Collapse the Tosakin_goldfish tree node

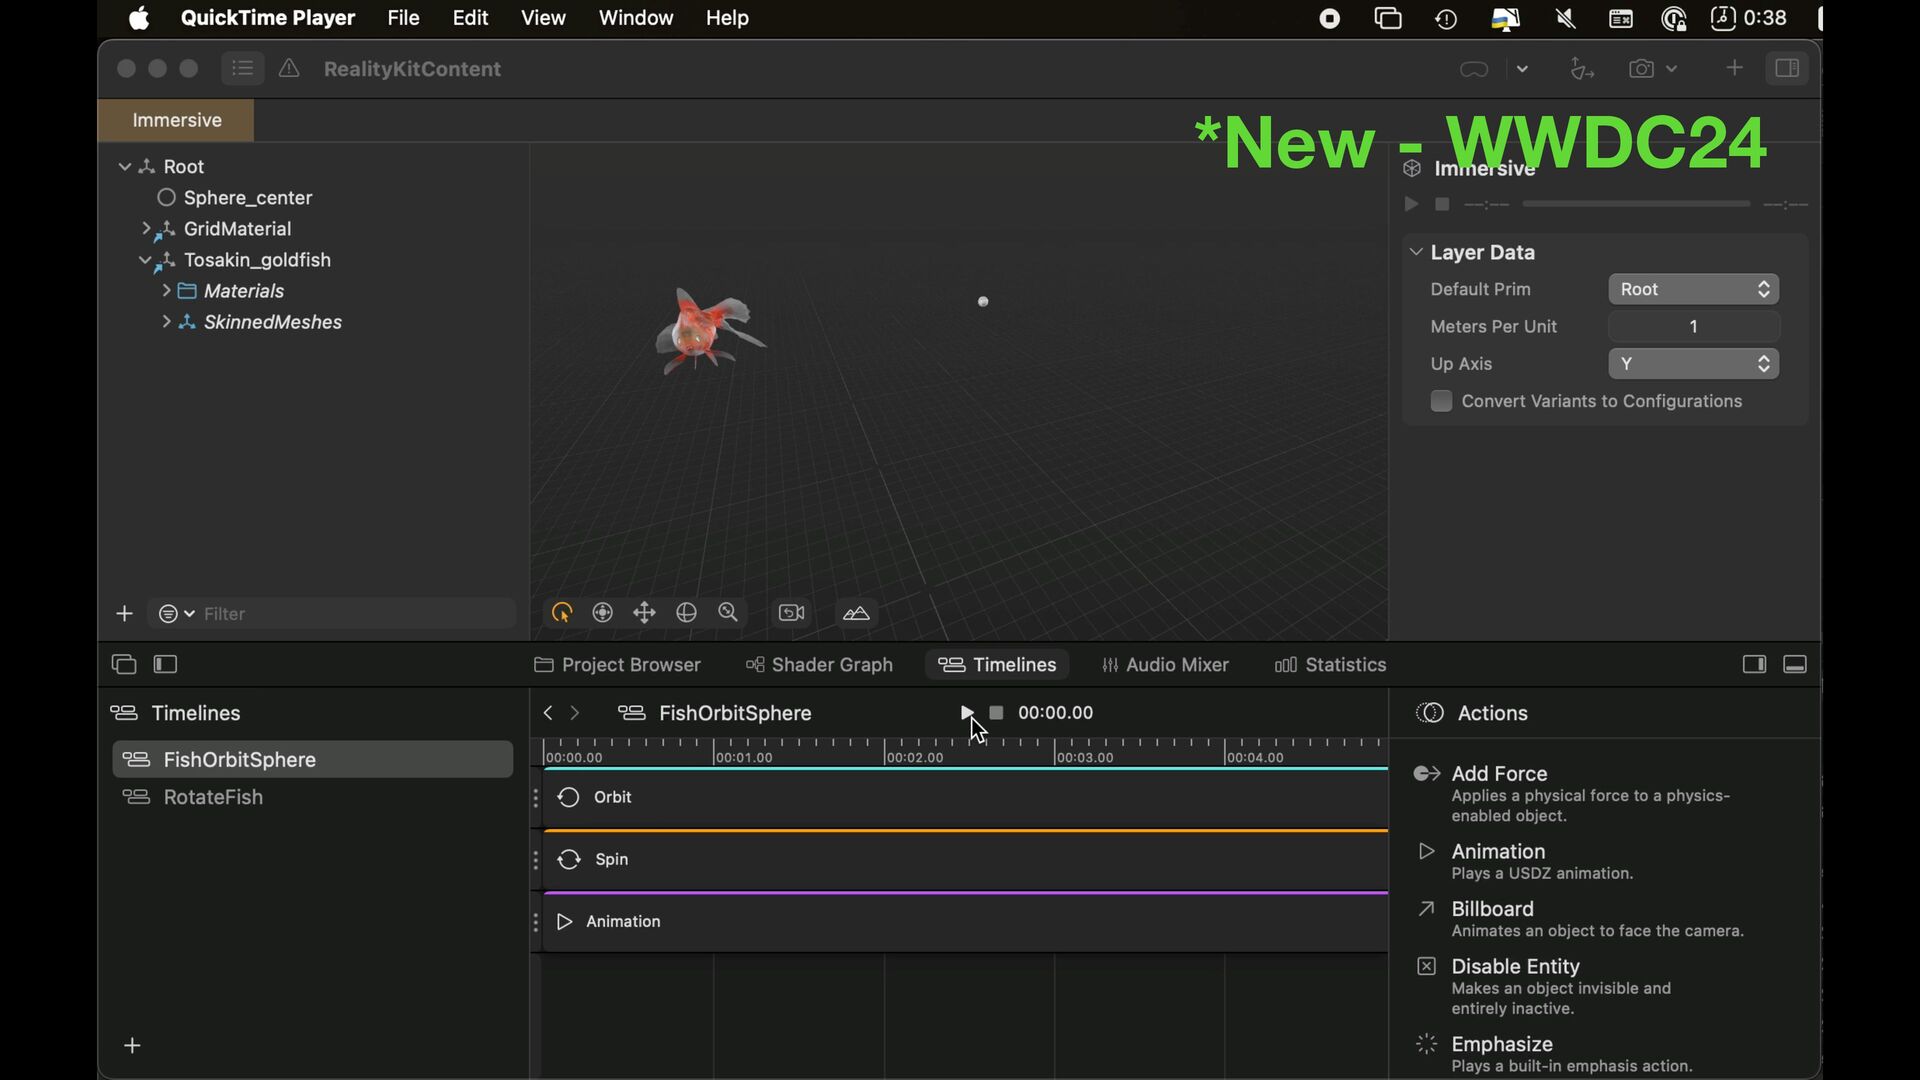point(145,260)
